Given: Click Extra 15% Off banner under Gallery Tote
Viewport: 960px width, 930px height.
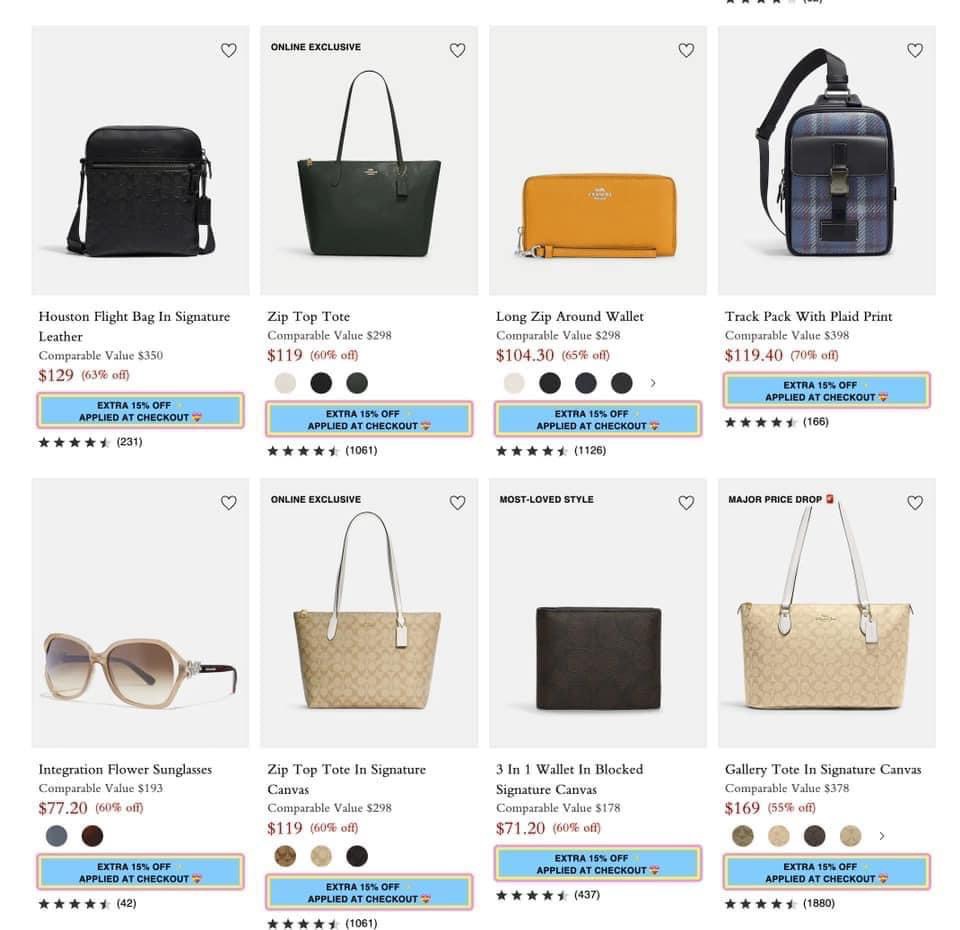Looking at the screenshot, I should pos(827,872).
